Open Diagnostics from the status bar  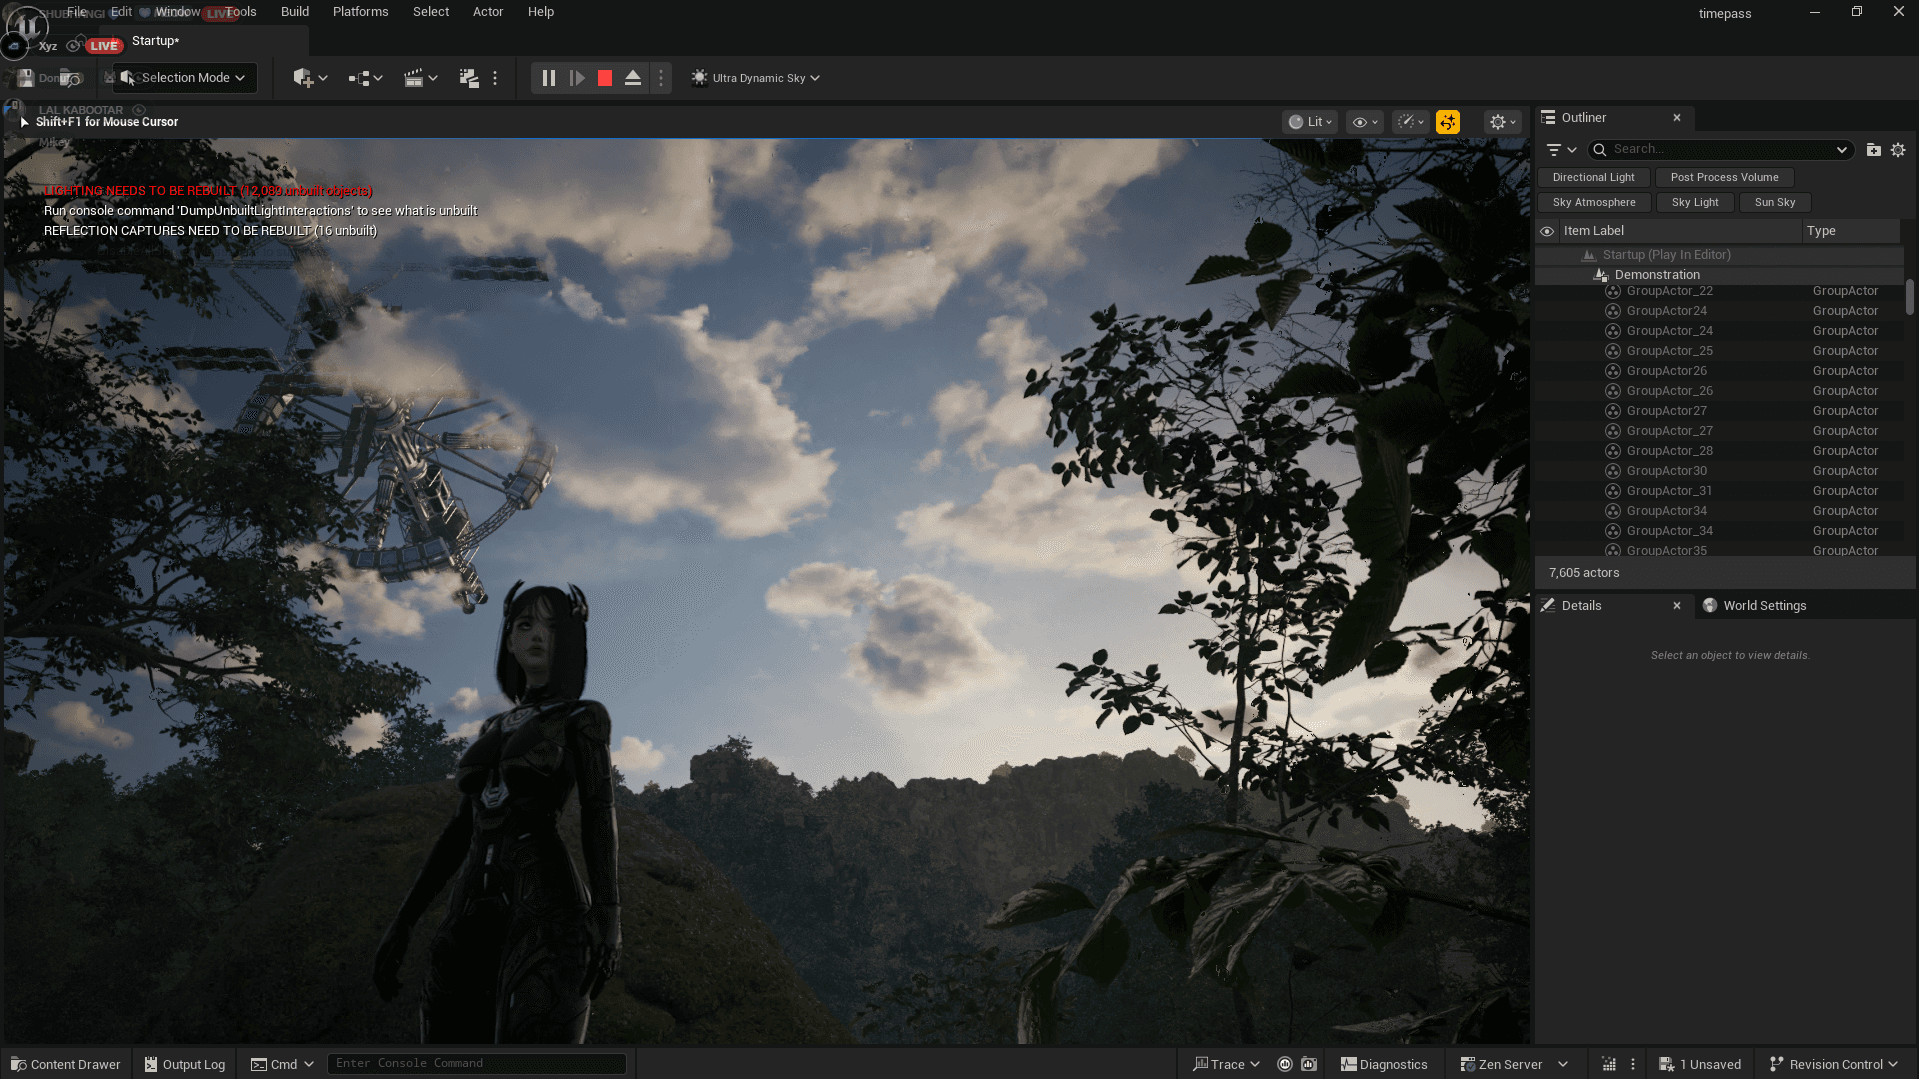pyautogui.click(x=1384, y=1064)
